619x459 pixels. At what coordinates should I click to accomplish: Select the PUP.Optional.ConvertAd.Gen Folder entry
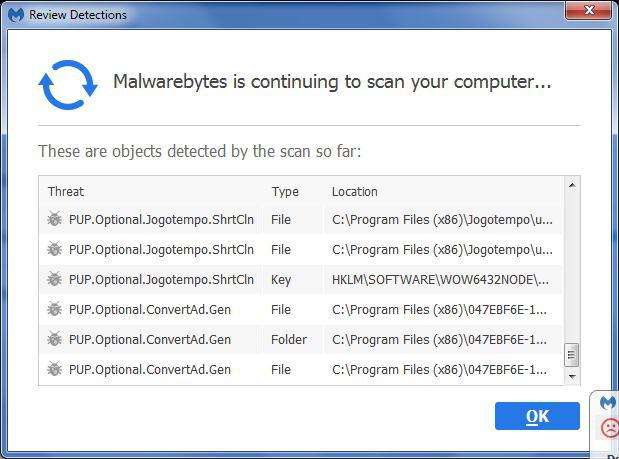(x=150, y=340)
